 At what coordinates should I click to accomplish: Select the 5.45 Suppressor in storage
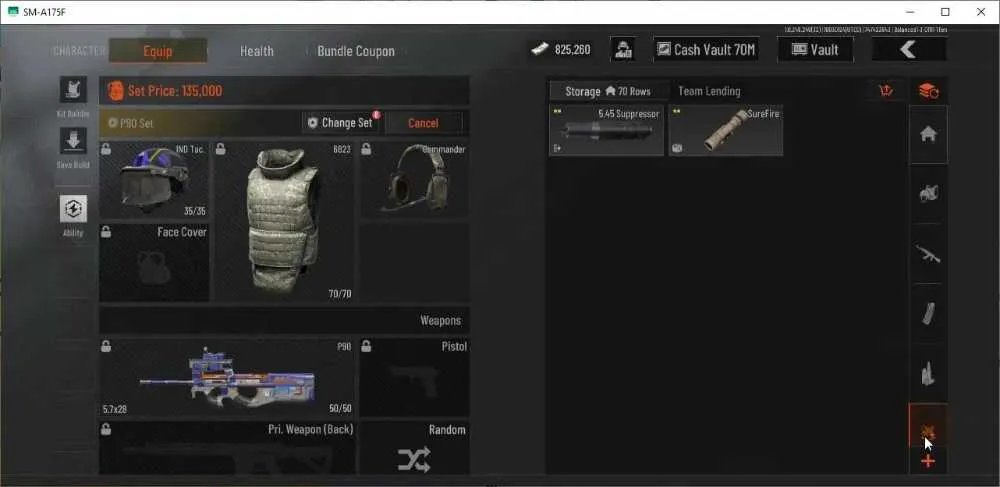pos(606,130)
